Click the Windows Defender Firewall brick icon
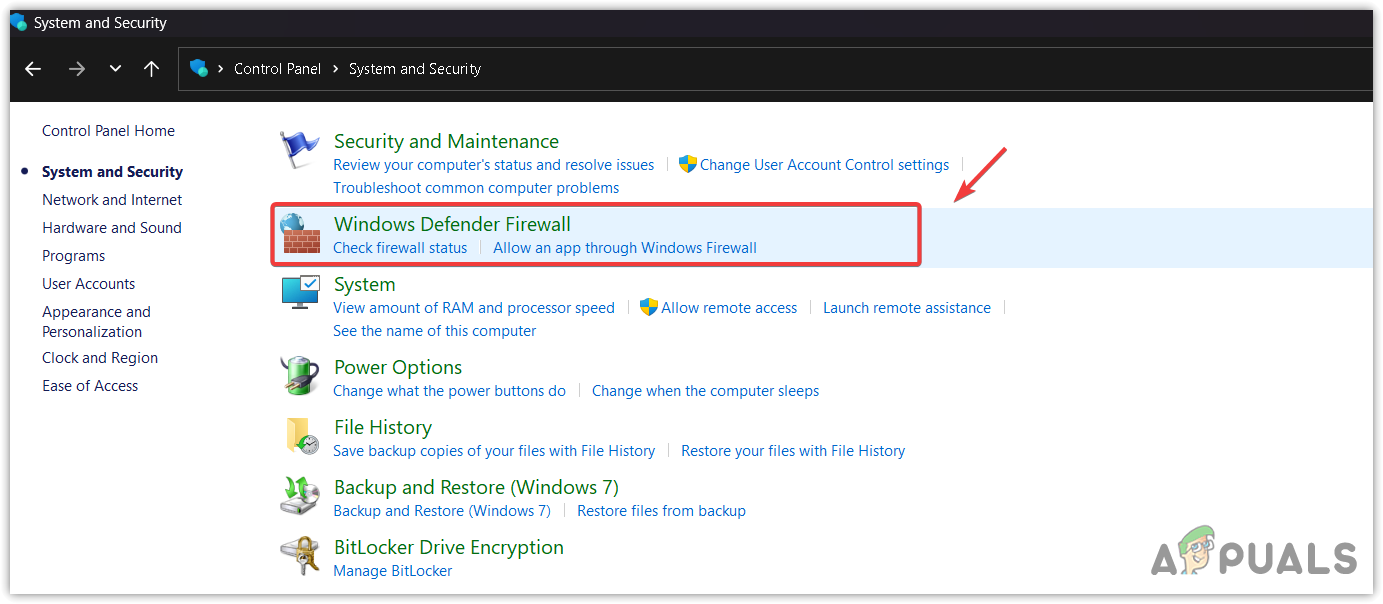Viewport: 1383px width, 604px height. (299, 234)
